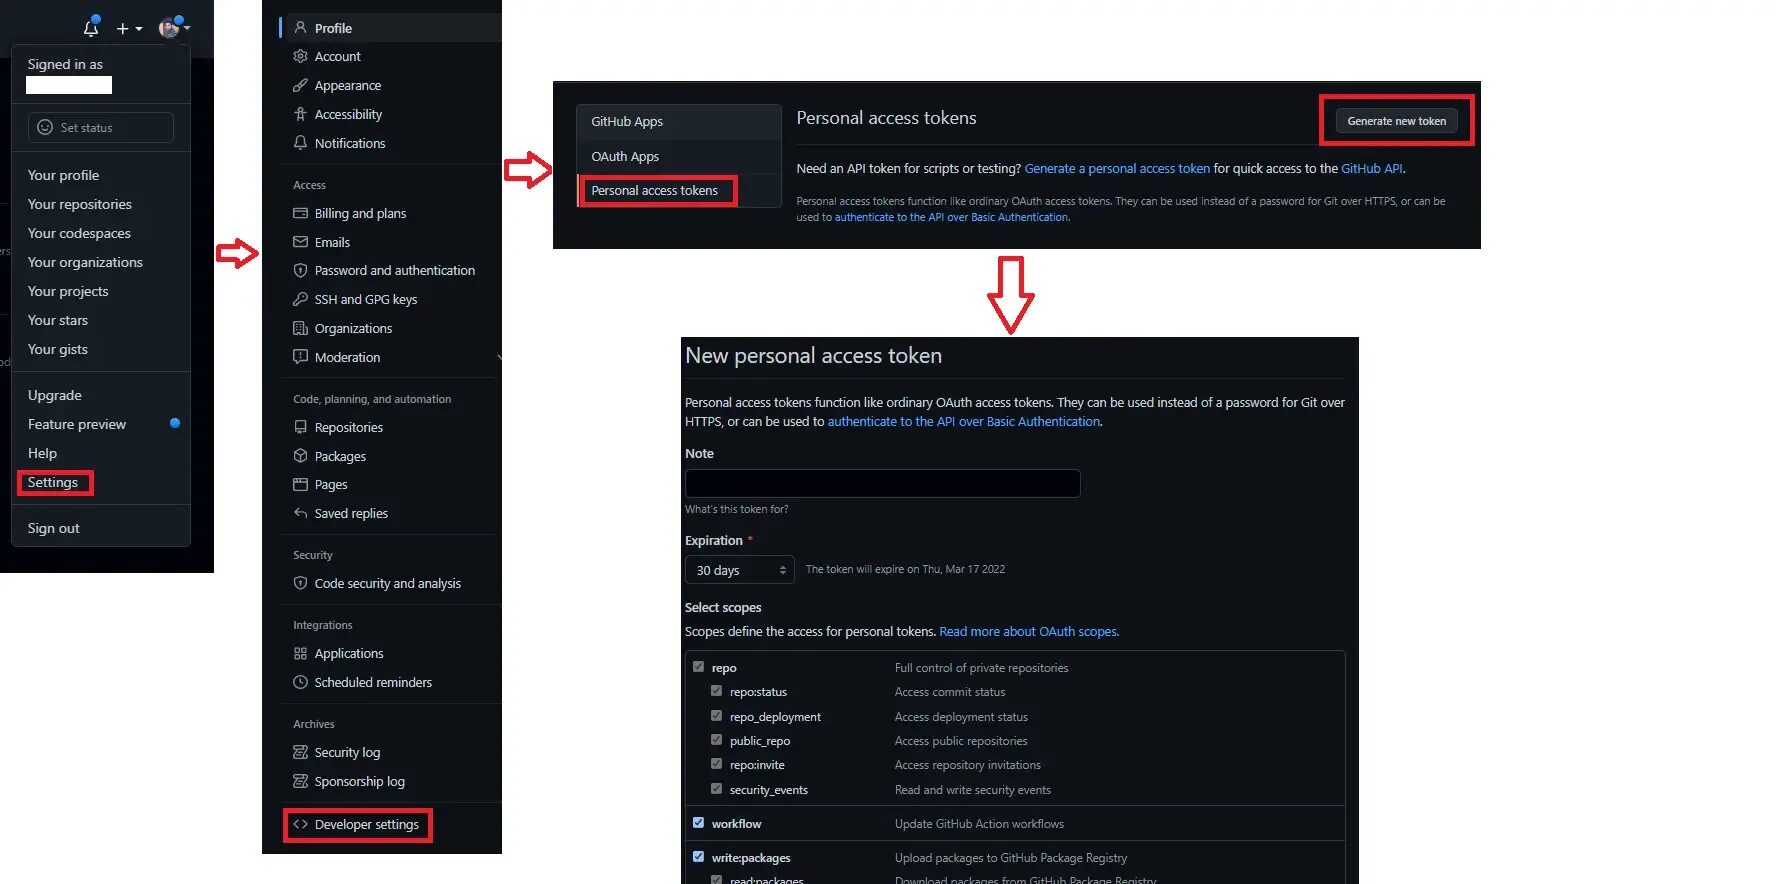Expand the Moderation section chevron

(498, 357)
